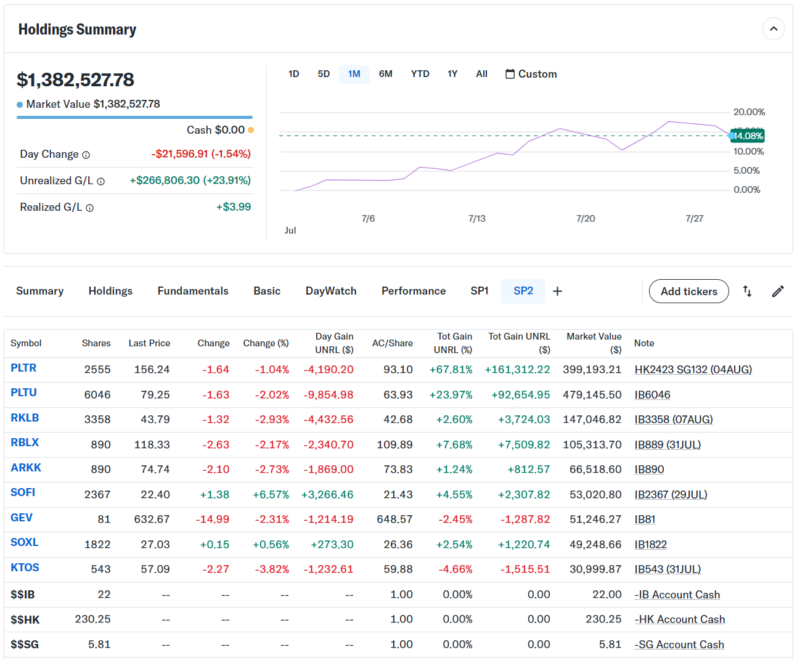Click the 14.08% chart value marker

(x=748, y=136)
